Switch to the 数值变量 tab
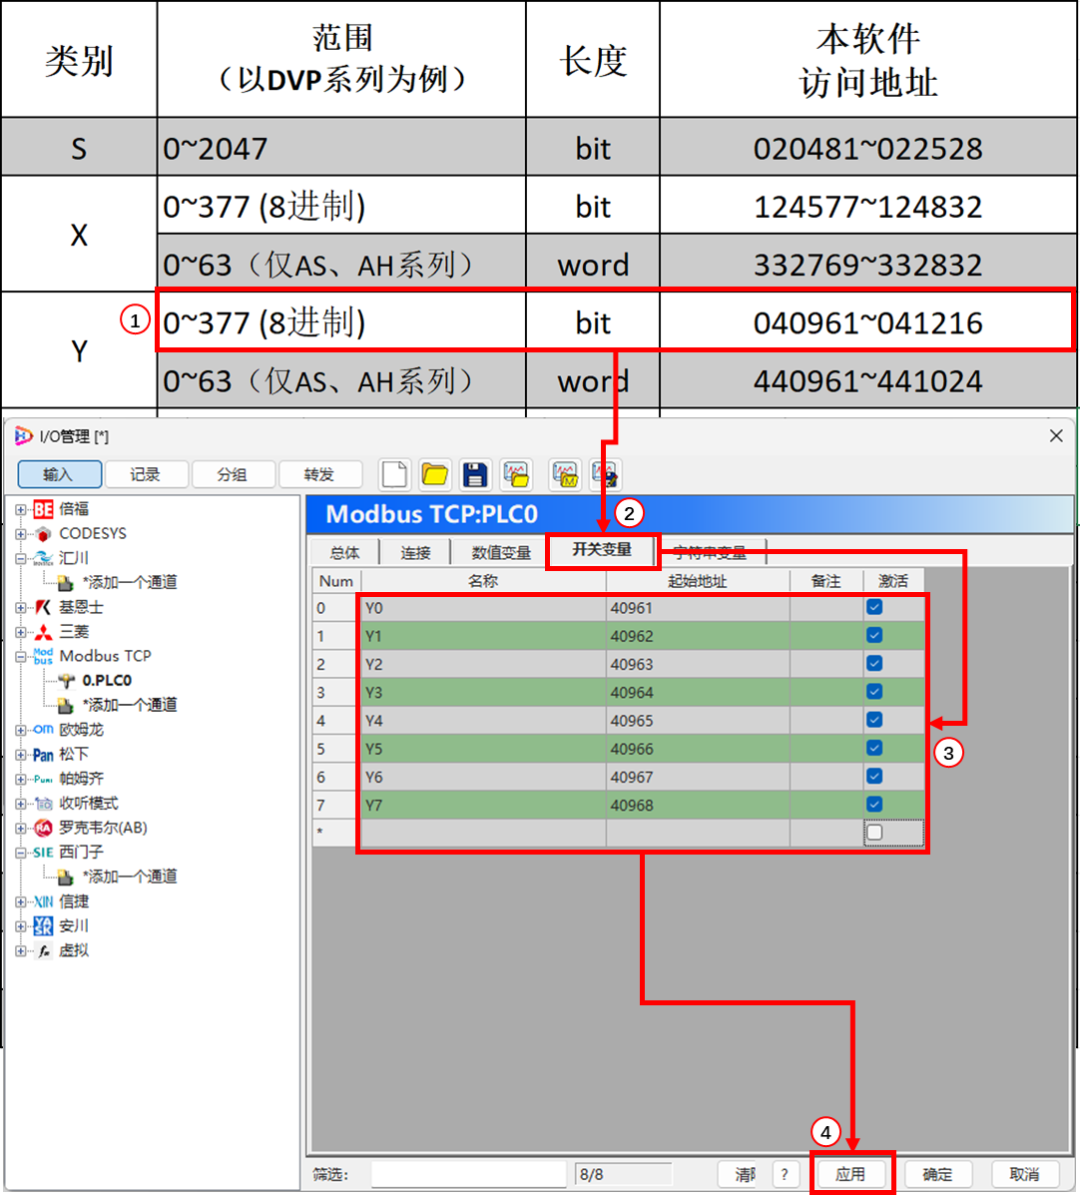Screen dimensions: 1080x1195 coord(501,553)
